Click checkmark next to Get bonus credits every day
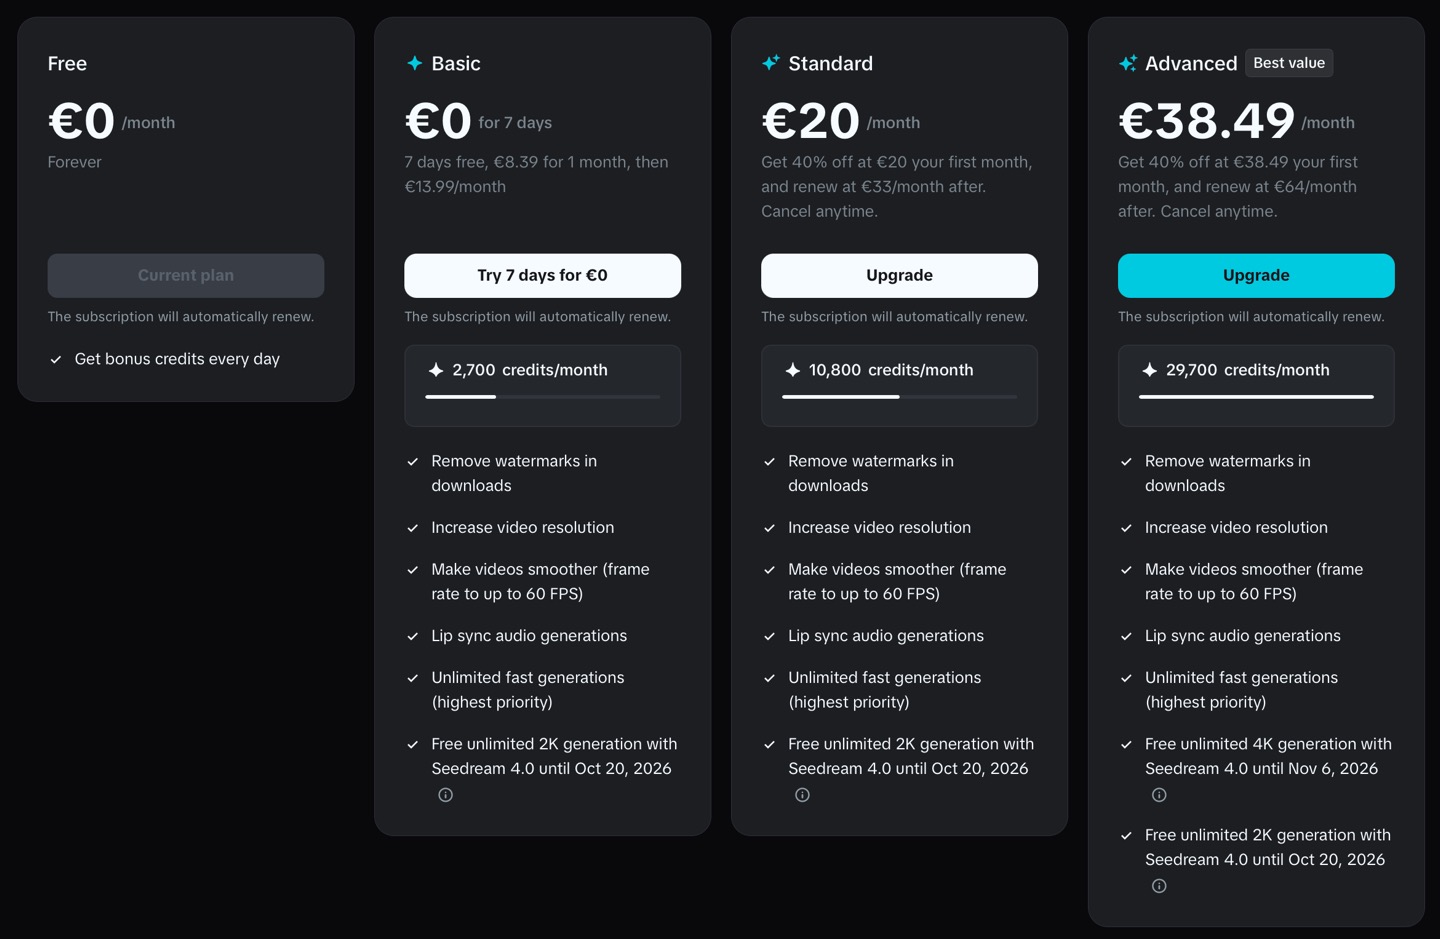 pyautogui.click(x=56, y=360)
